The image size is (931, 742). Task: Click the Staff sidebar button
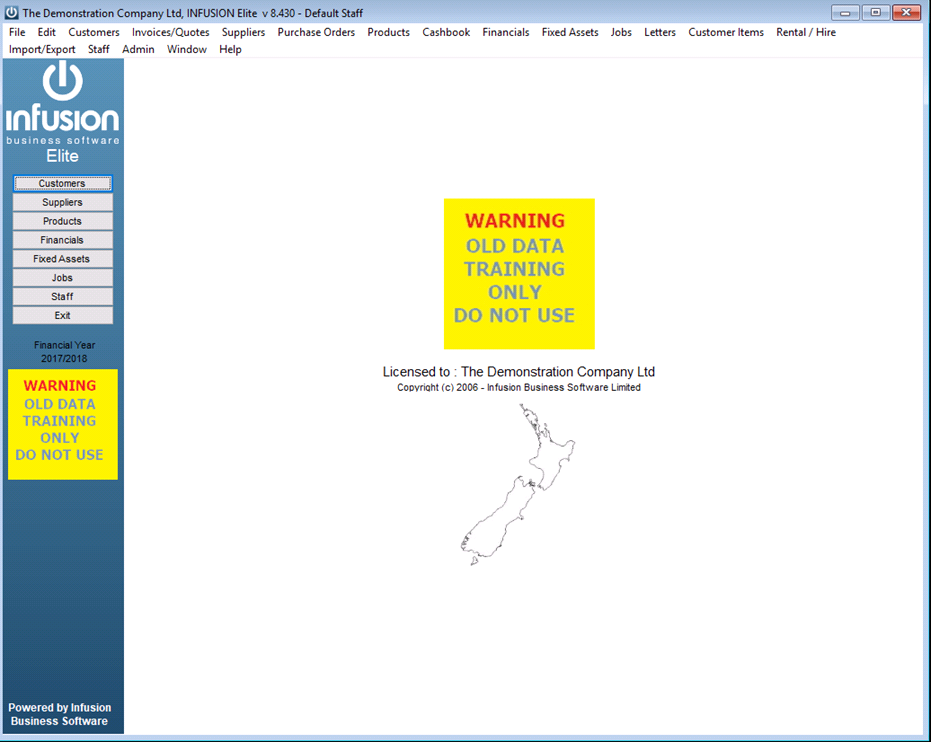(x=62, y=297)
